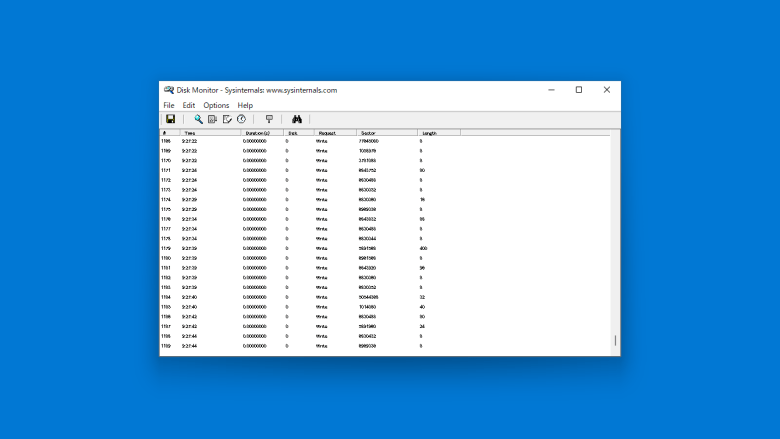Click the Time cell of row 1180
780x439 pixels.
point(190,258)
